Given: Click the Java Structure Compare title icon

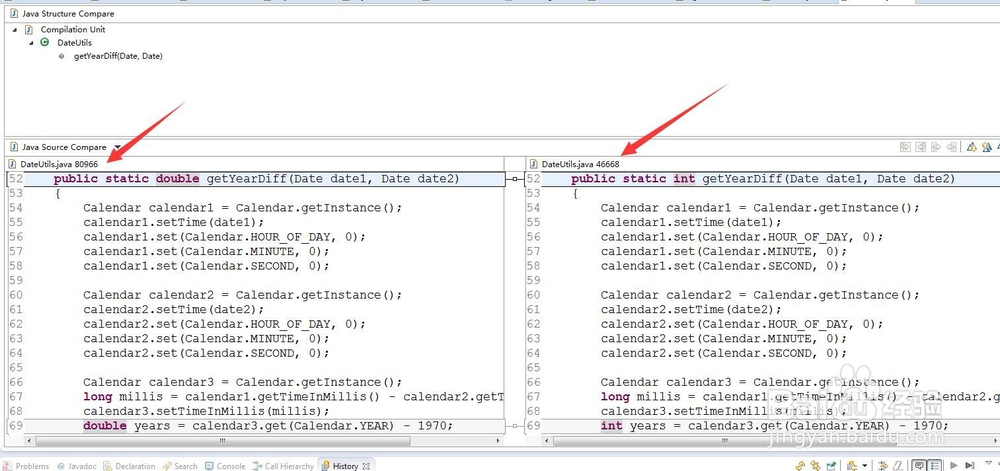Looking at the screenshot, I should tap(13, 13).
